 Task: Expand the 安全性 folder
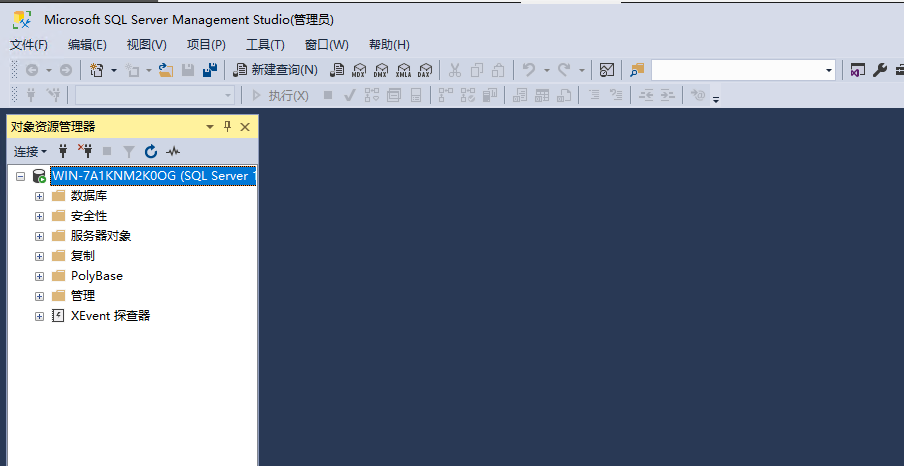coord(39,216)
